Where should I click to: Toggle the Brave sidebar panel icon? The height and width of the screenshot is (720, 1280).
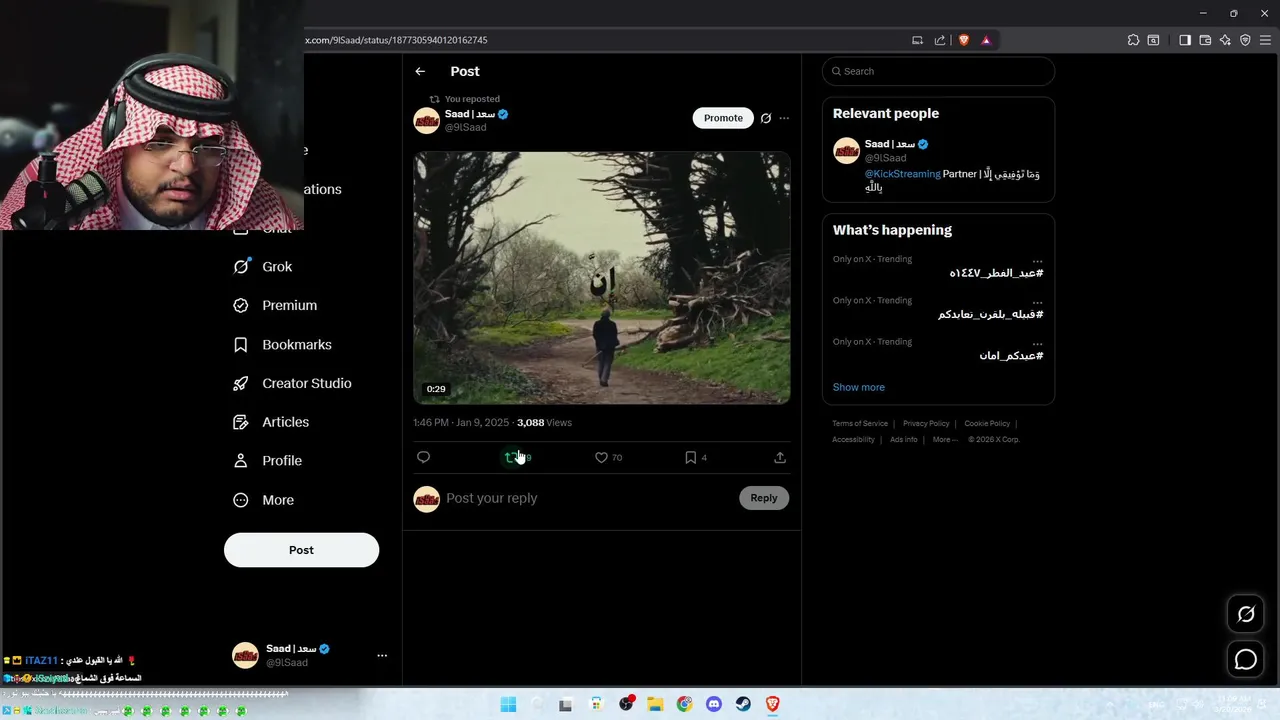point(1185,40)
